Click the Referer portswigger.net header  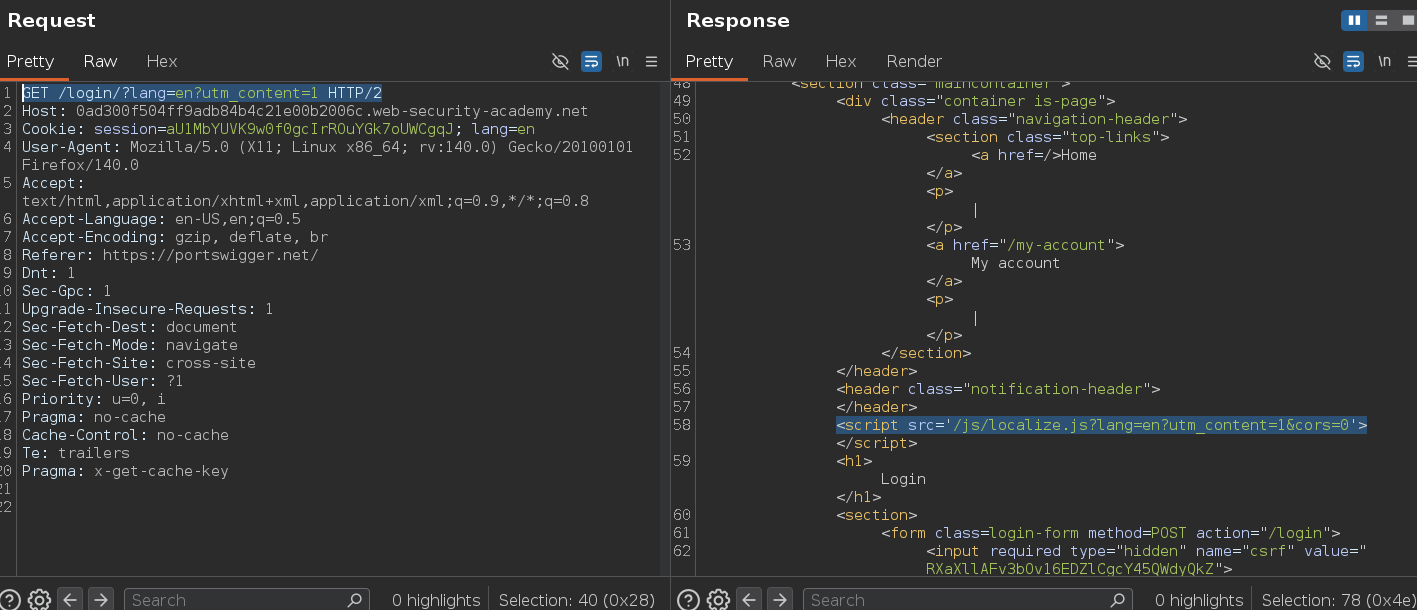click(x=170, y=255)
